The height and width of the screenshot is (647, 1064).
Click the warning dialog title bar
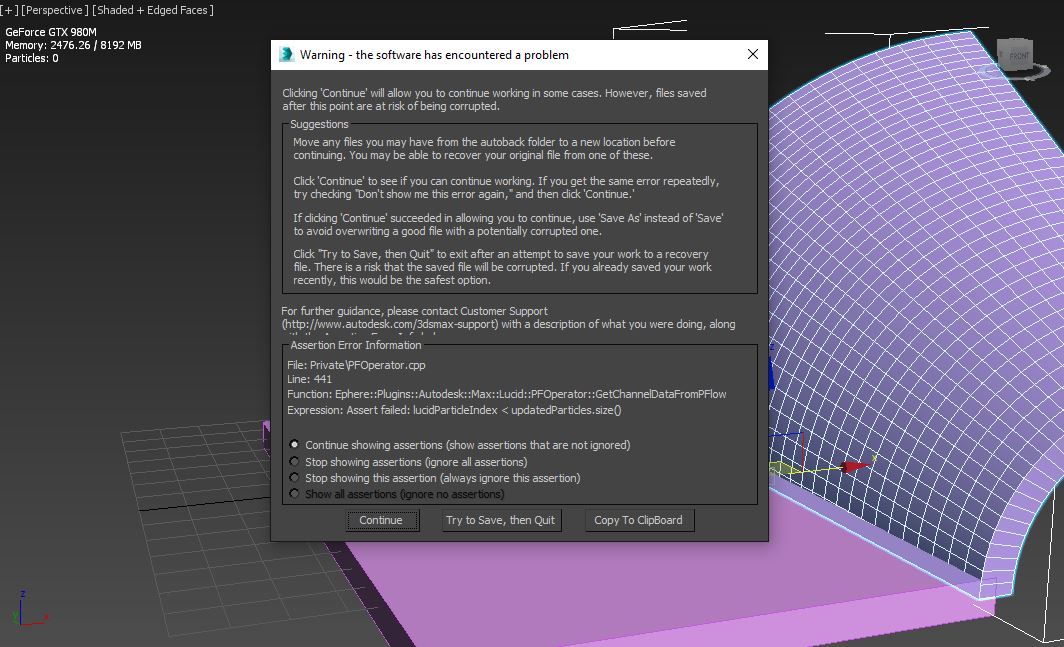pyautogui.click(x=520, y=55)
